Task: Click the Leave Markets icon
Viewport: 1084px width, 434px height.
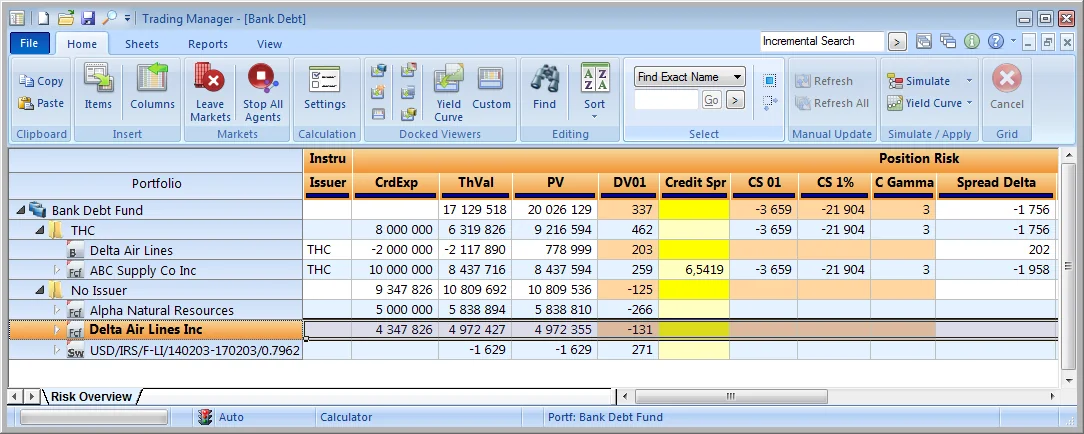Action: (210, 80)
